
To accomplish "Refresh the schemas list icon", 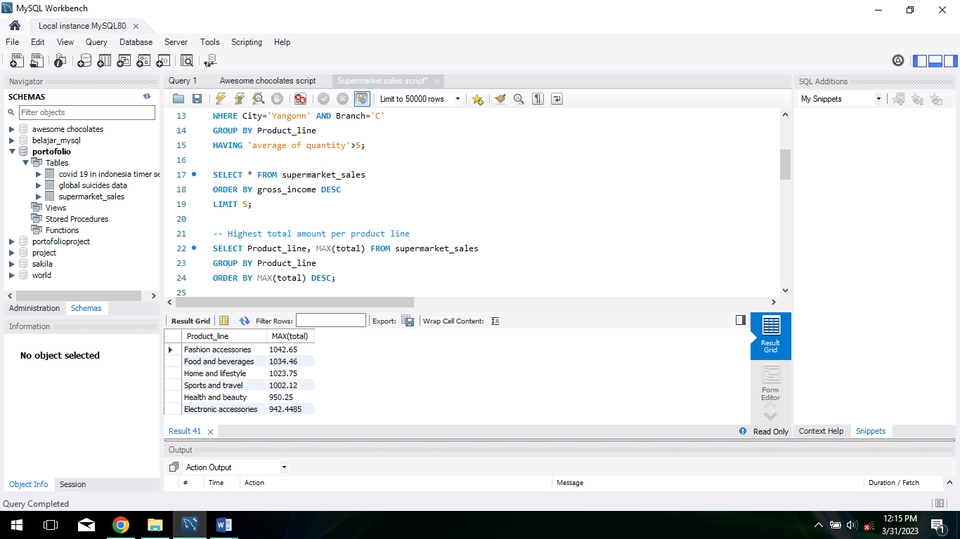I will 147,96.
